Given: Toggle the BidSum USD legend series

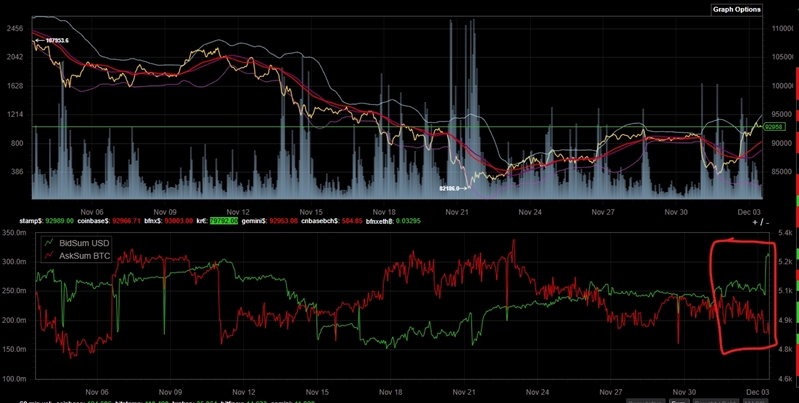Looking at the screenshot, I should point(77,243).
